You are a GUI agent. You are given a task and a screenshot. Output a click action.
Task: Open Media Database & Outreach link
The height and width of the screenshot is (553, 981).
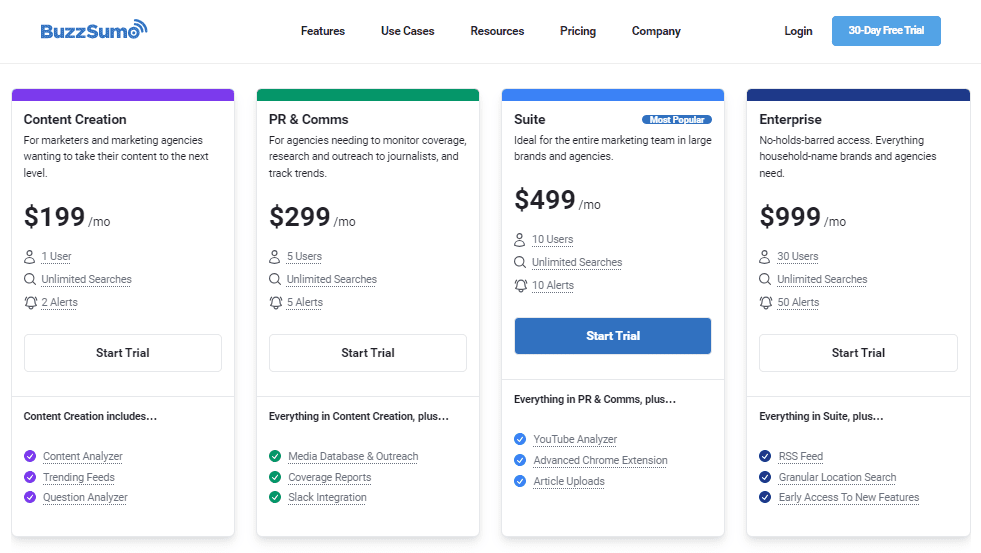(x=353, y=456)
